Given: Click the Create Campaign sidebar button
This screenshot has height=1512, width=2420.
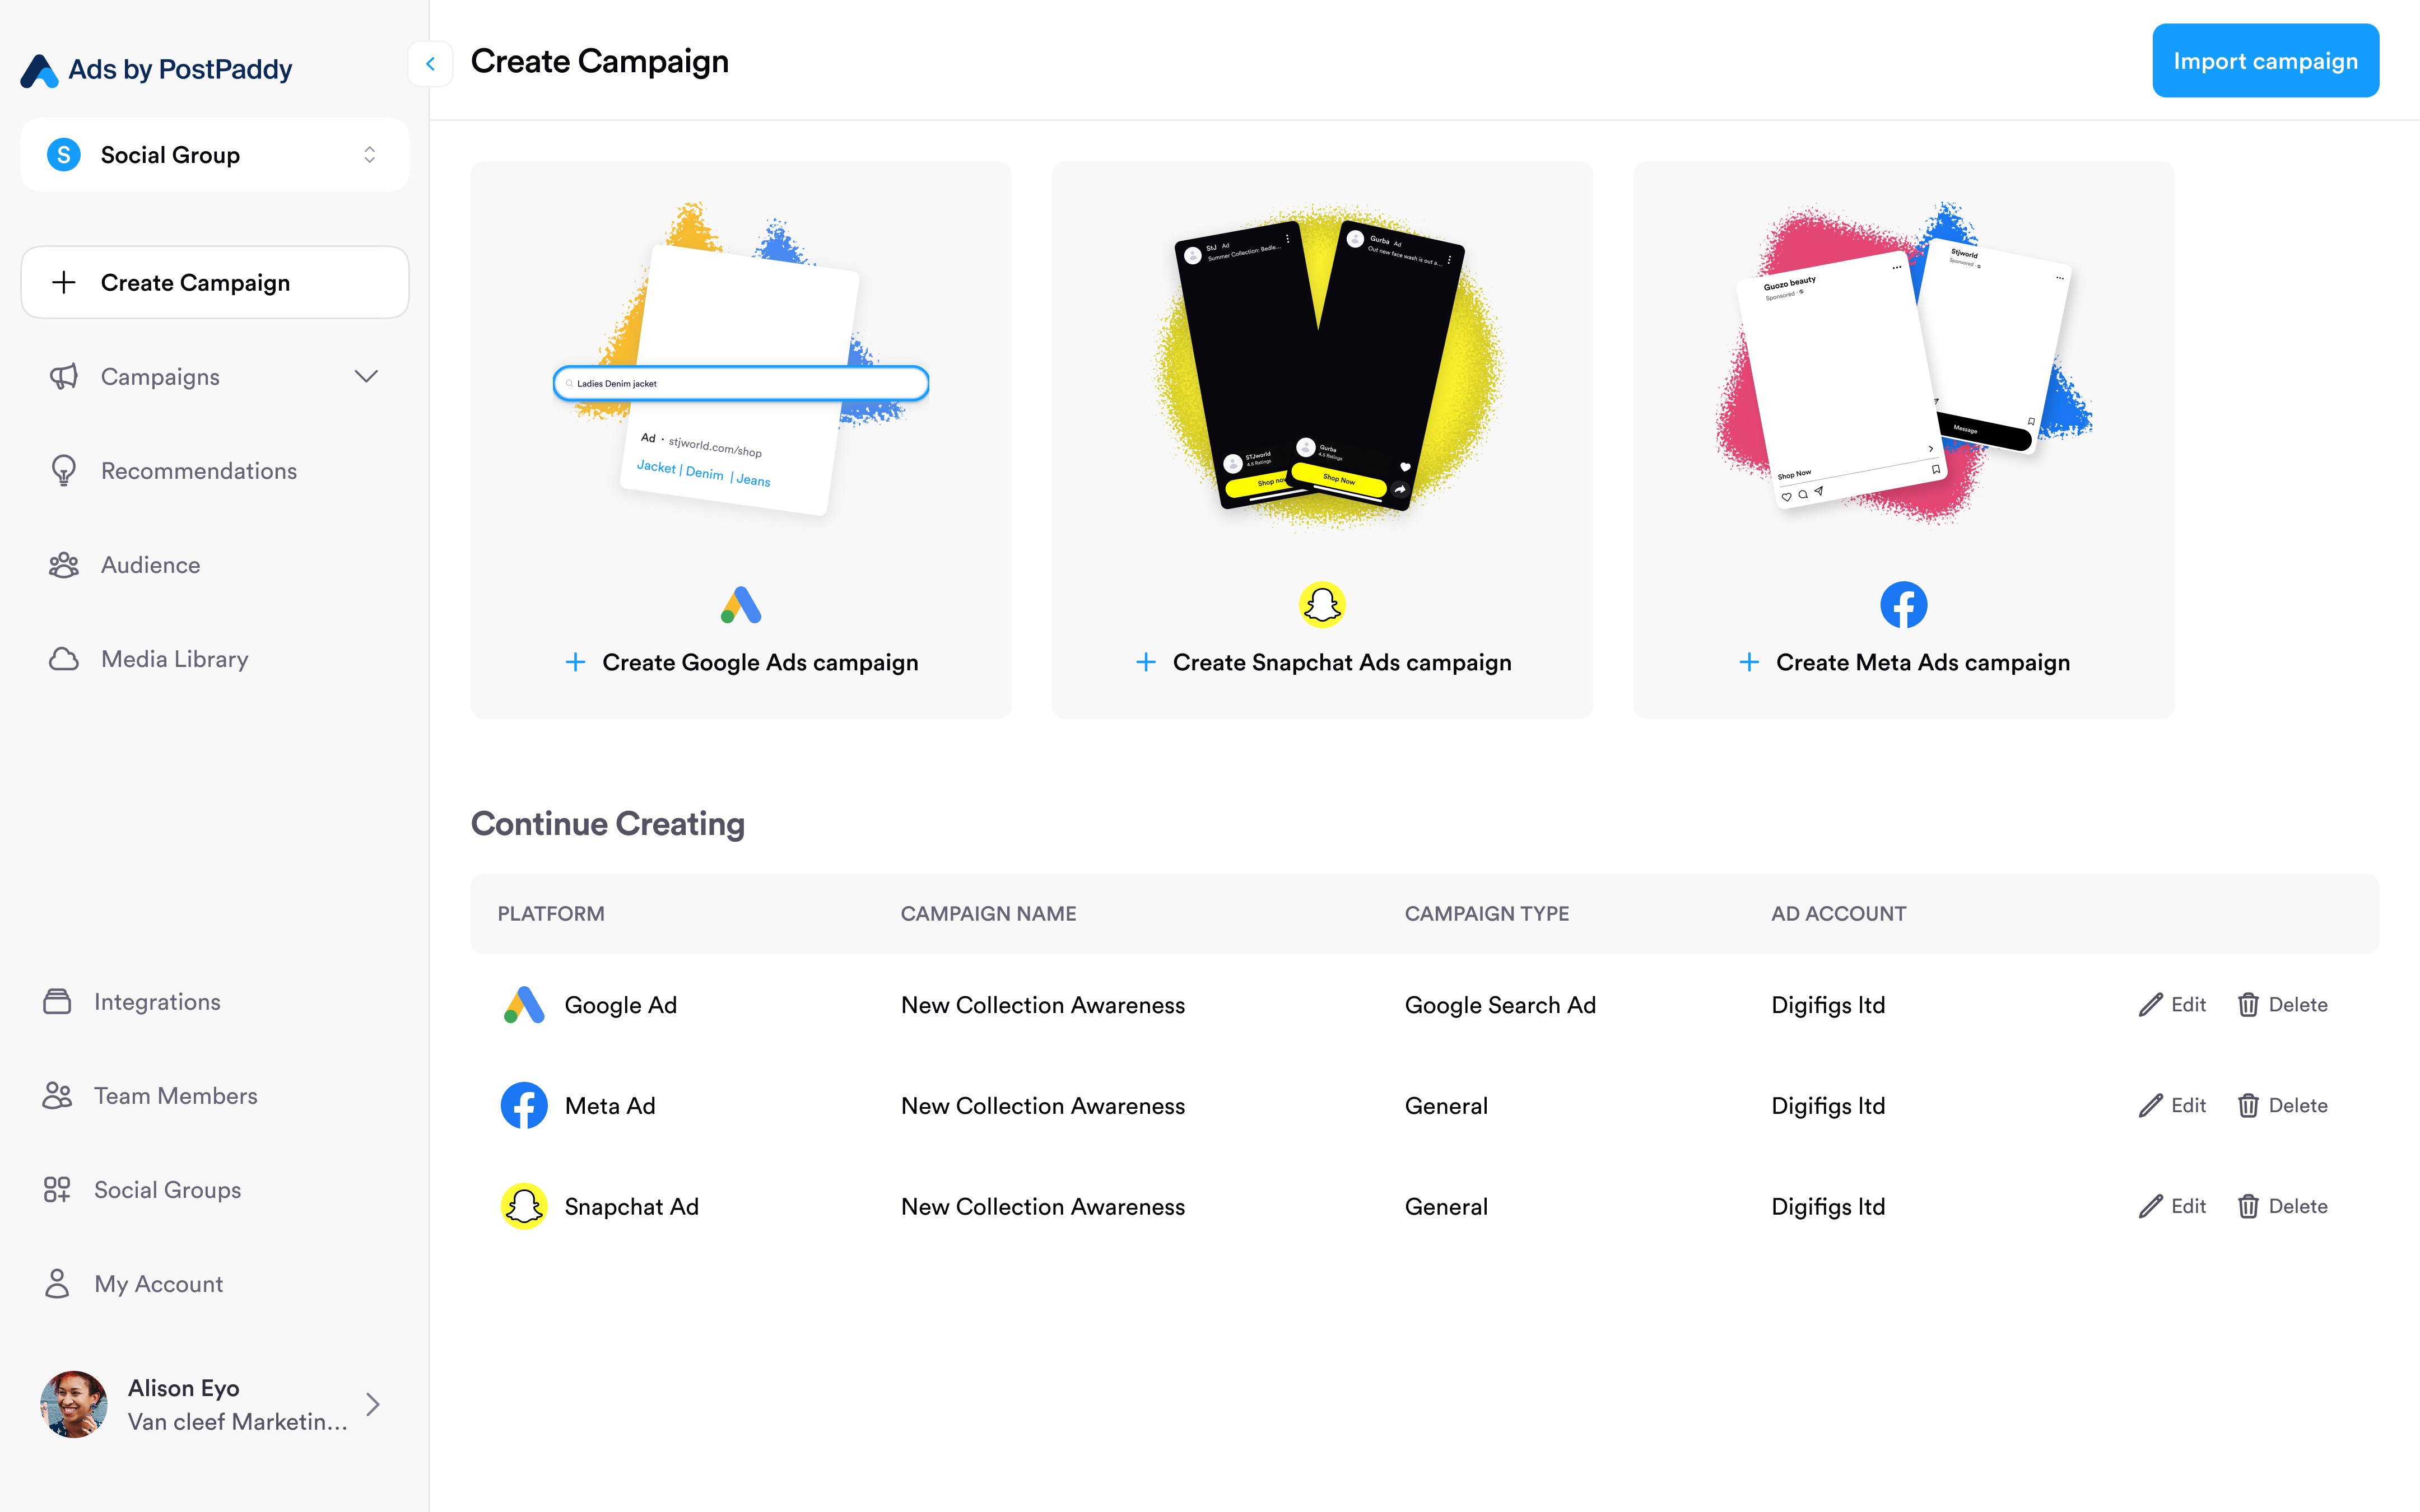Looking at the screenshot, I should coord(215,283).
